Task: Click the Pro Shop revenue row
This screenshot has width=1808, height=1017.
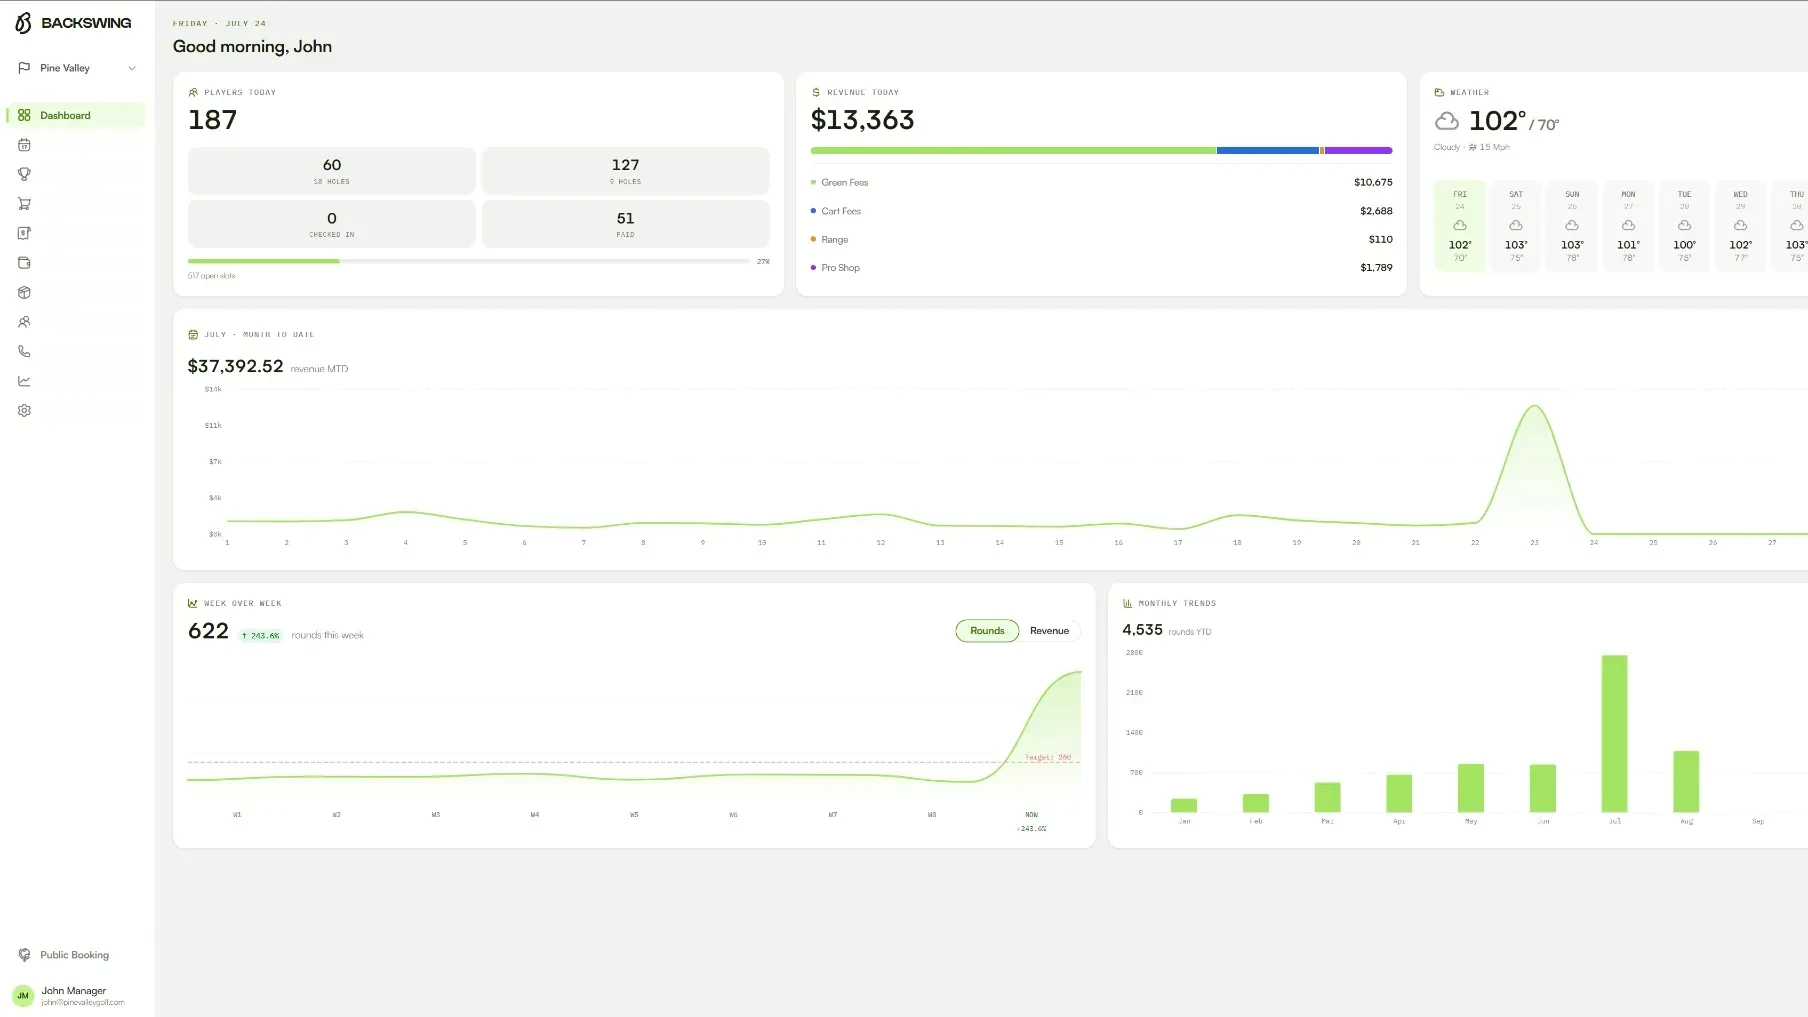Action: point(1101,268)
